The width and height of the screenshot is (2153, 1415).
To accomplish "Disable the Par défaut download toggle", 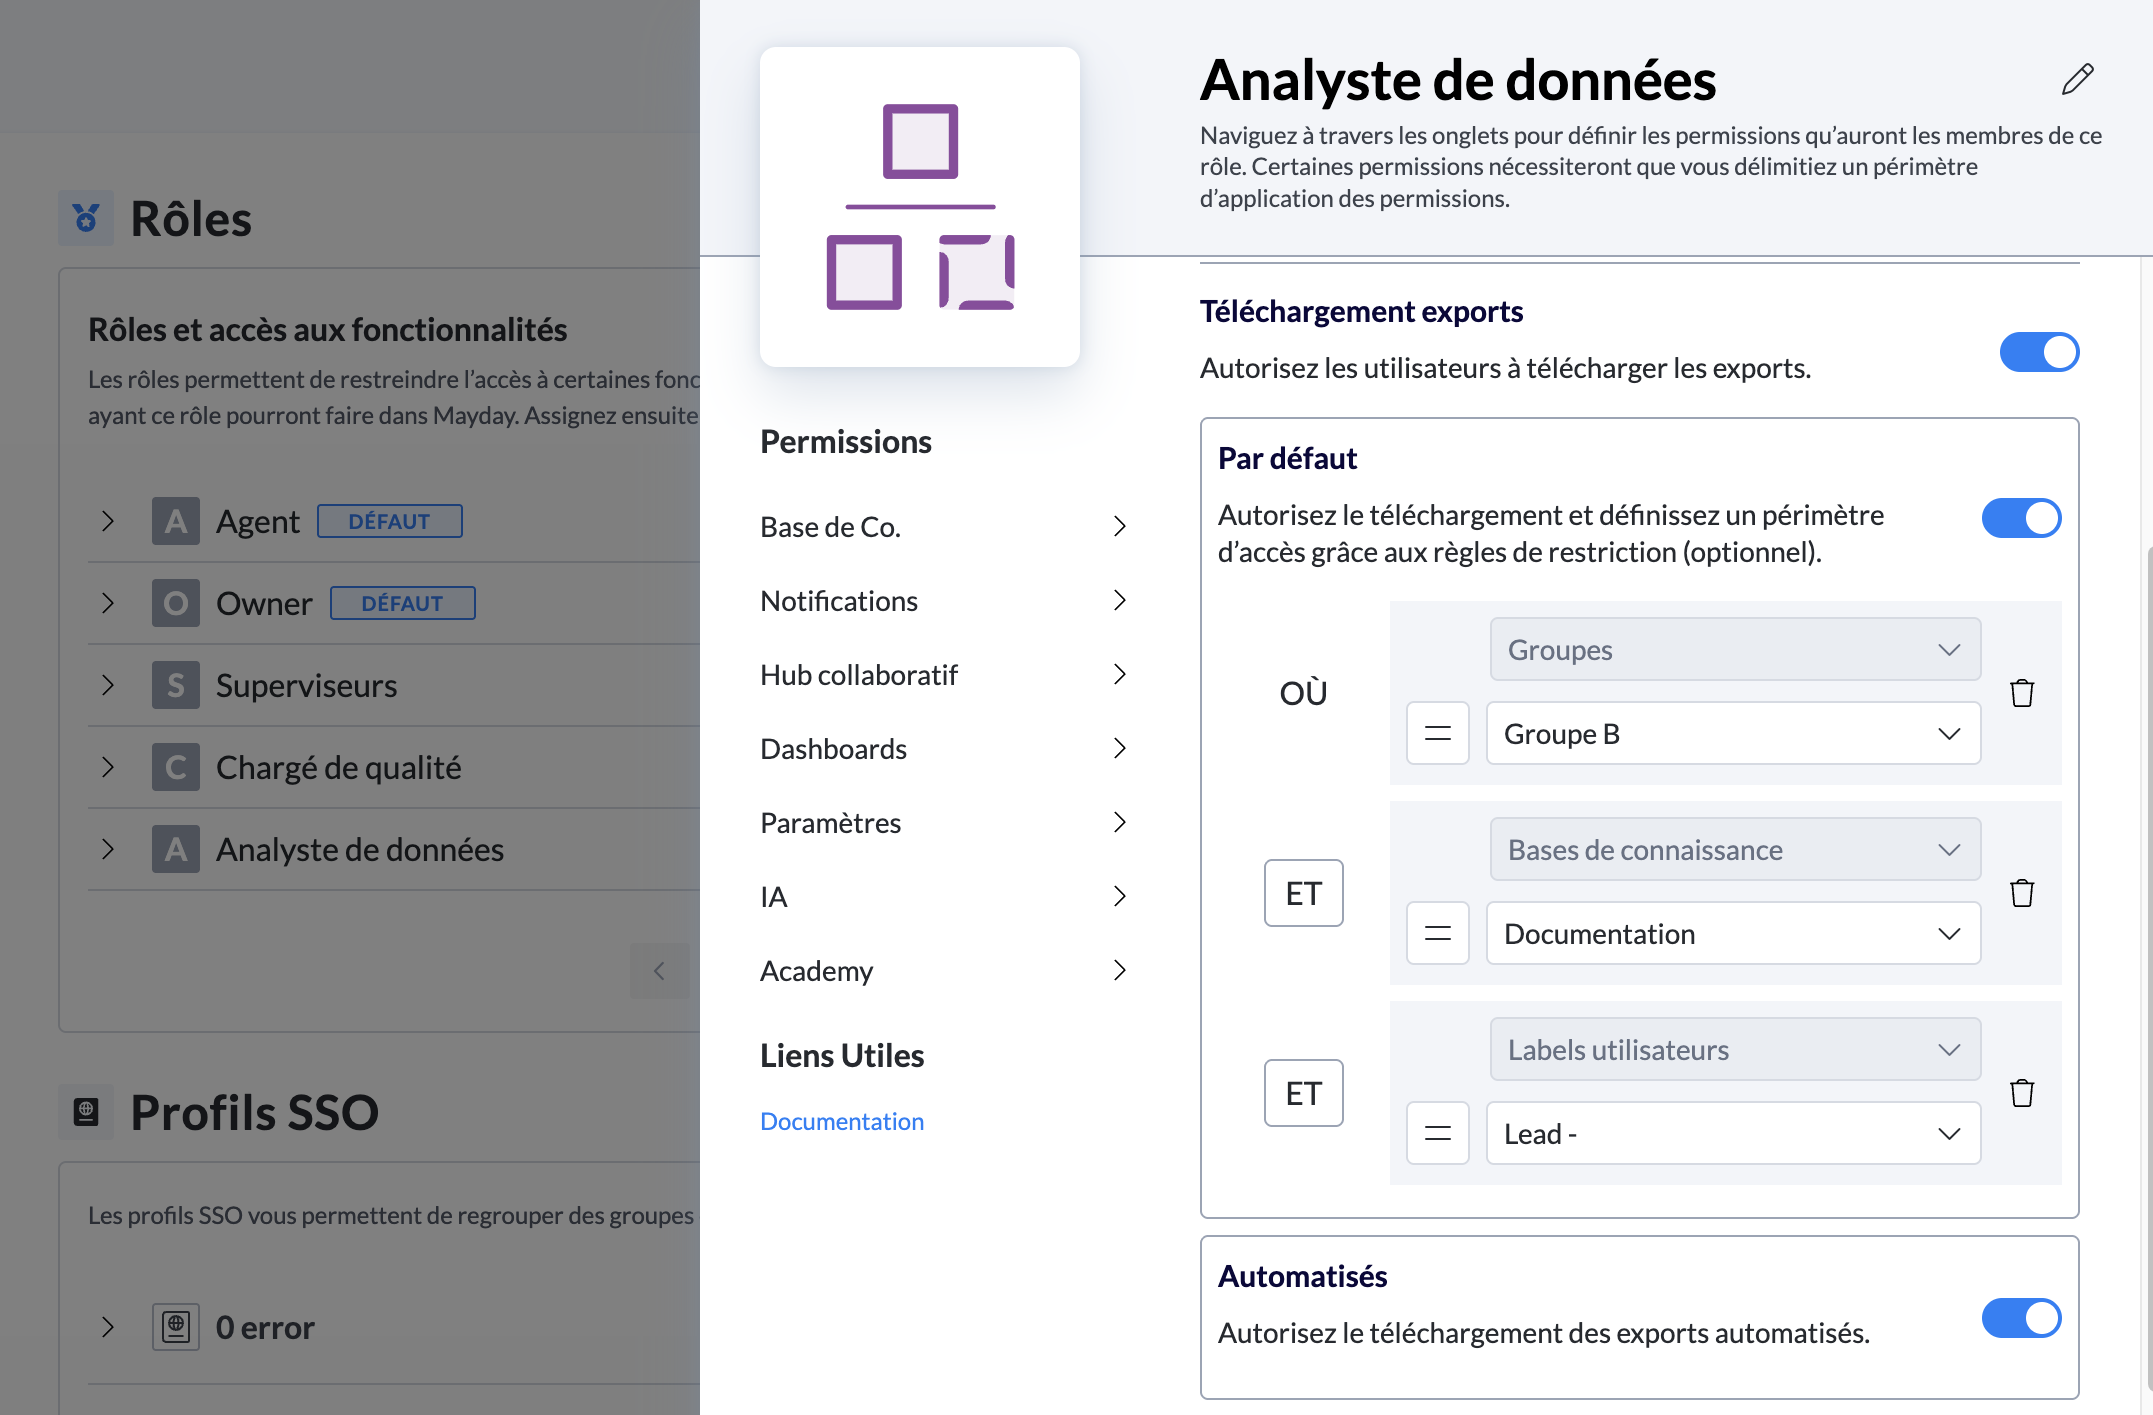I will click(2020, 518).
